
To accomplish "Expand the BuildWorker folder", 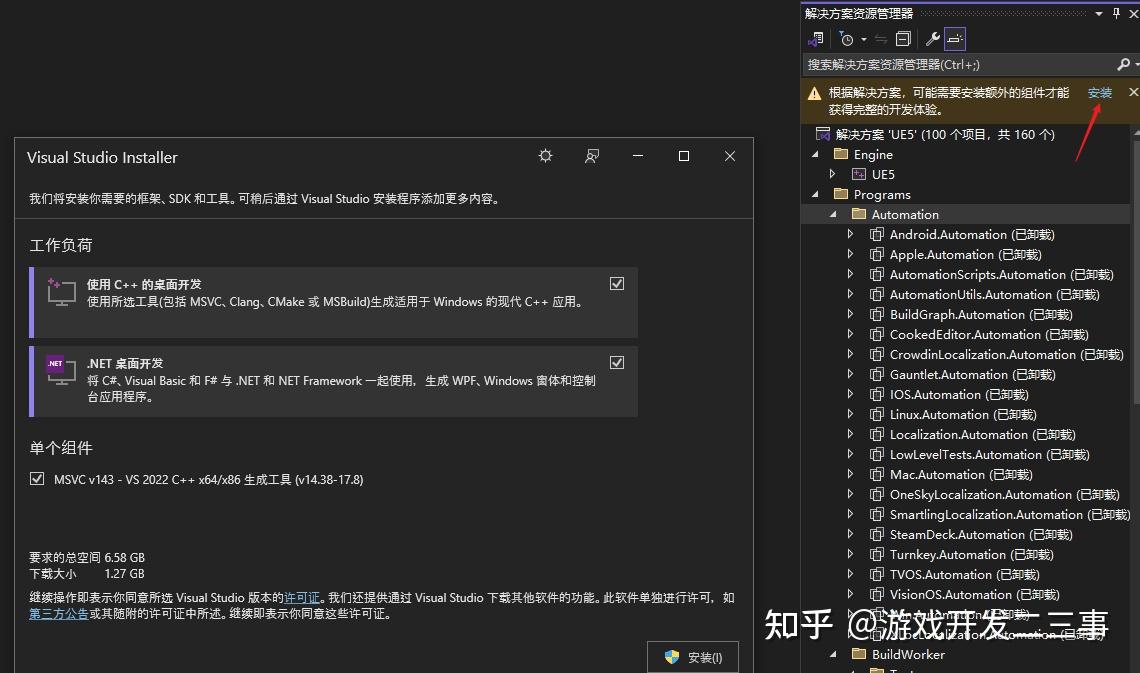I will click(833, 654).
